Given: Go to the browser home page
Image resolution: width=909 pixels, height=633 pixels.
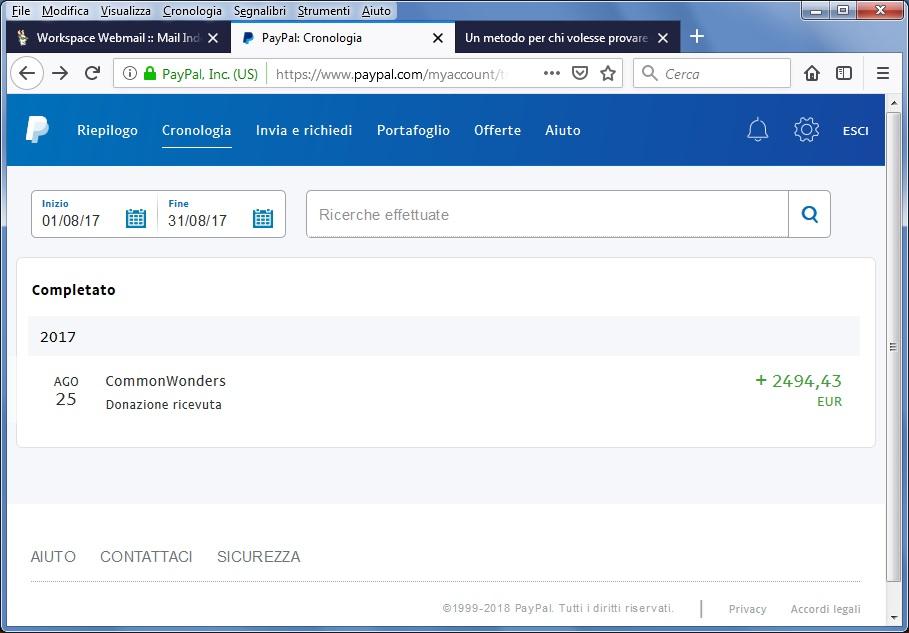Looking at the screenshot, I should click(x=812, y=73).
